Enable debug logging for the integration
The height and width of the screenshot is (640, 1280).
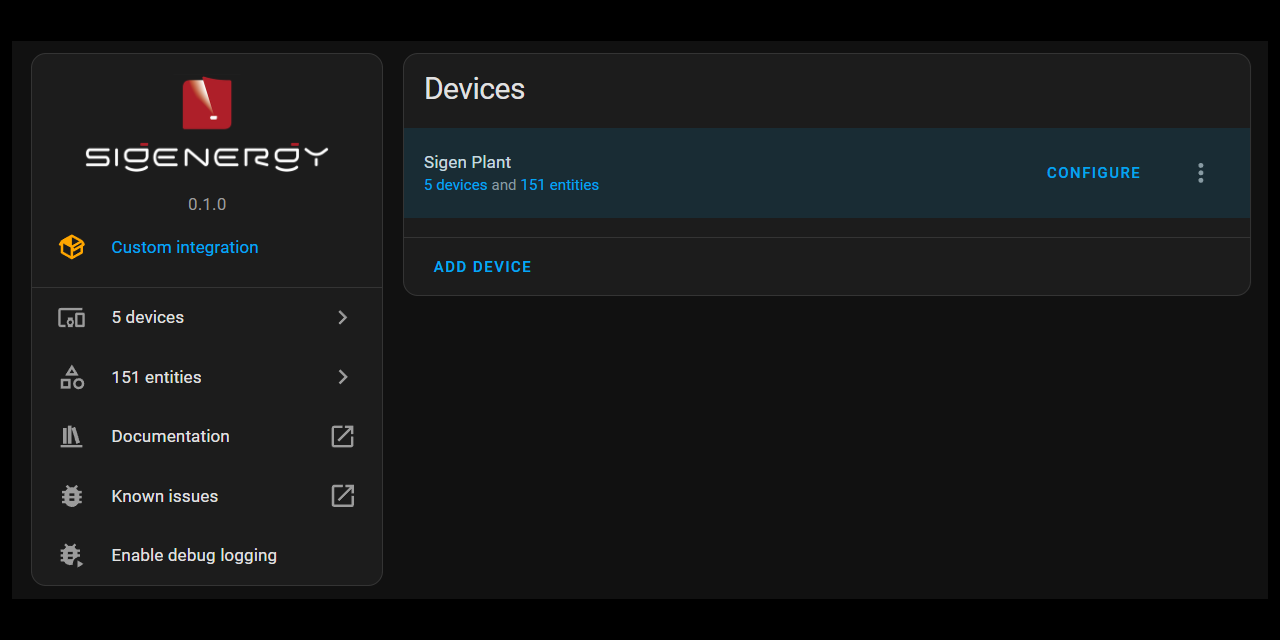click(194, 555)
